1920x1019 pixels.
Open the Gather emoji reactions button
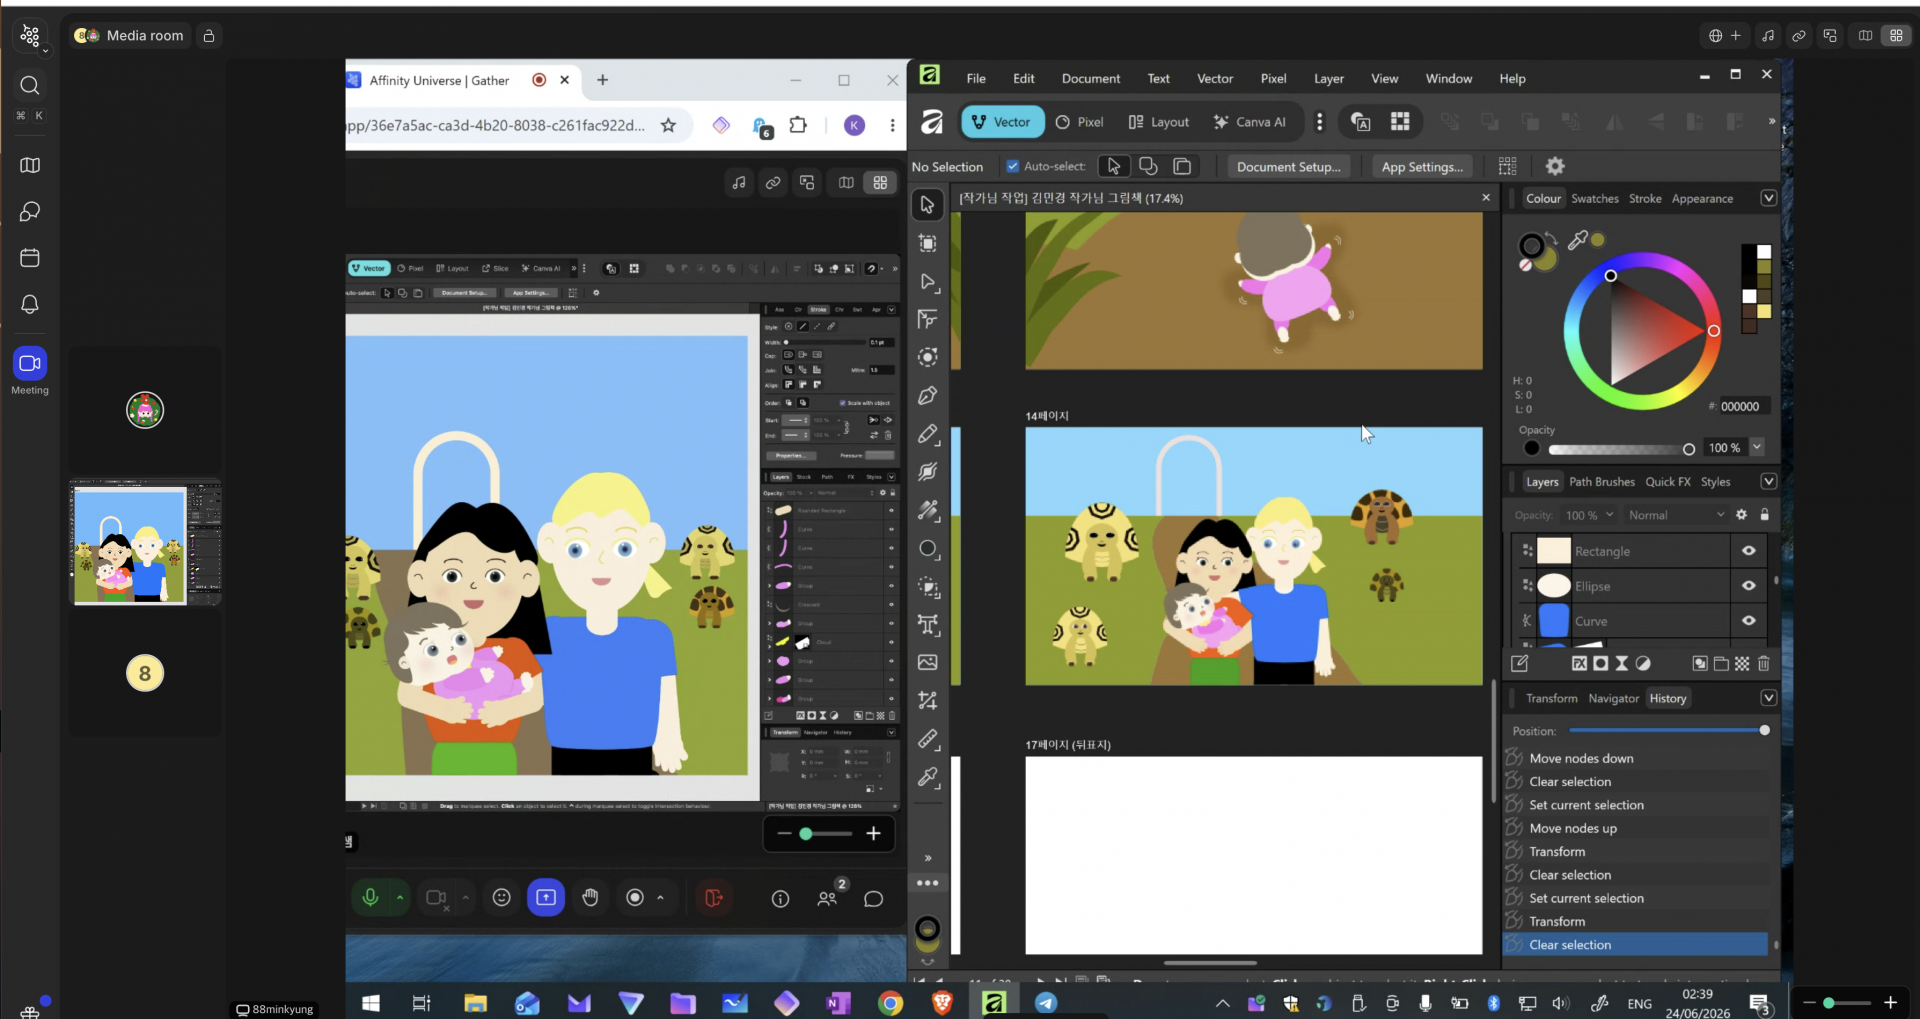(x=502, y=898)
